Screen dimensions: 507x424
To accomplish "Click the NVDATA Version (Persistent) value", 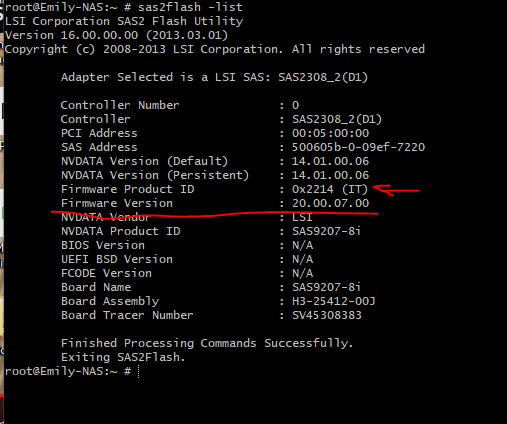I will (330, 175).
